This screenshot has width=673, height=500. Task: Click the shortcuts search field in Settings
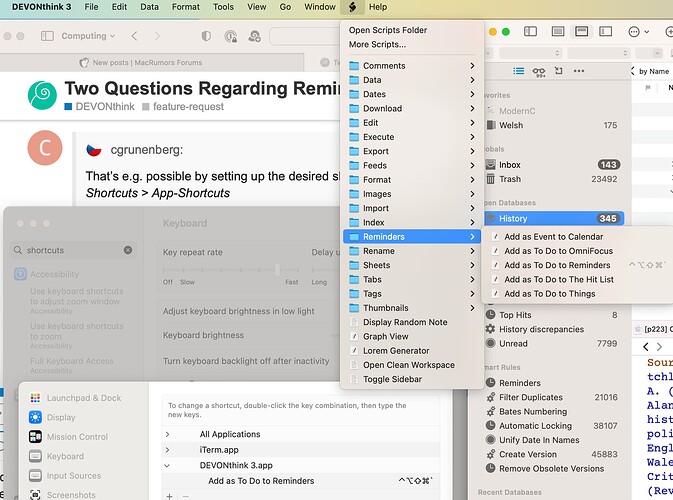point(73,250)
